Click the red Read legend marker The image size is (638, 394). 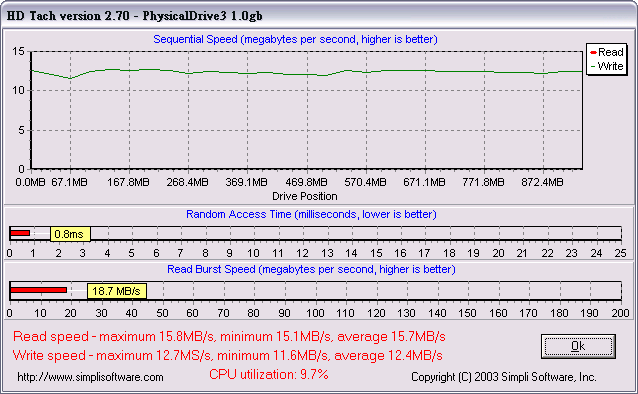[593, 52]
